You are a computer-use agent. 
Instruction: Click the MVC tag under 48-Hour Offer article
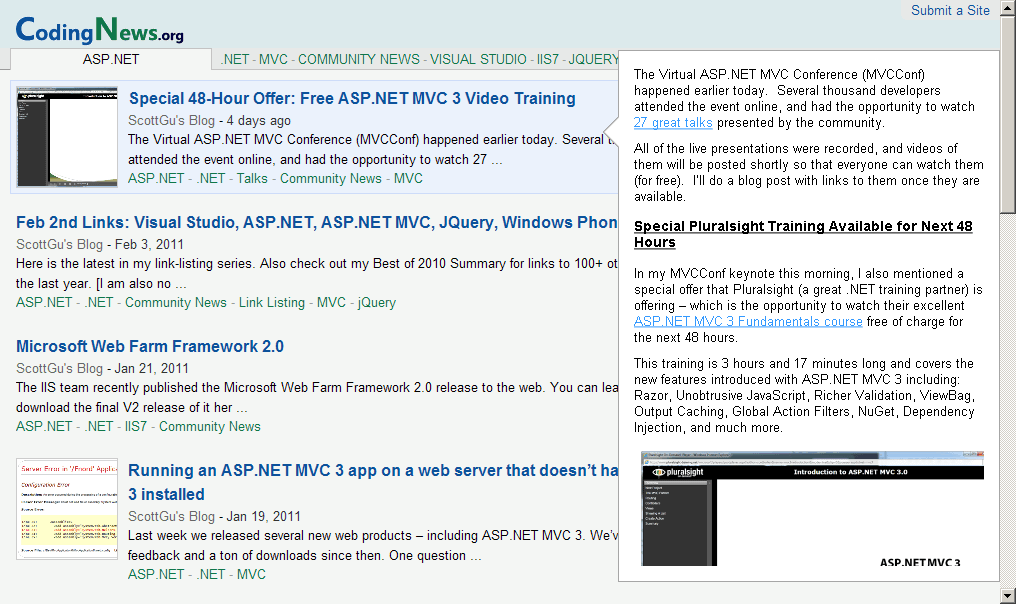[408, 178]
